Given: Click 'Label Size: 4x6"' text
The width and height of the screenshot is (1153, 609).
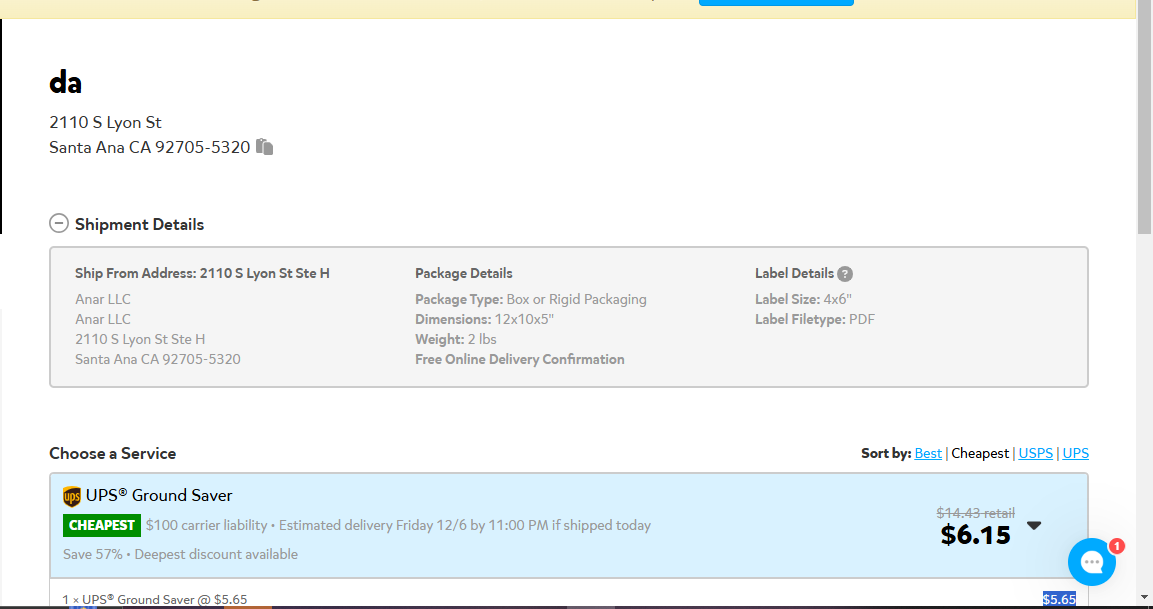Looking at the screenshot, I should pyautogui.click(x=803, y=299).
